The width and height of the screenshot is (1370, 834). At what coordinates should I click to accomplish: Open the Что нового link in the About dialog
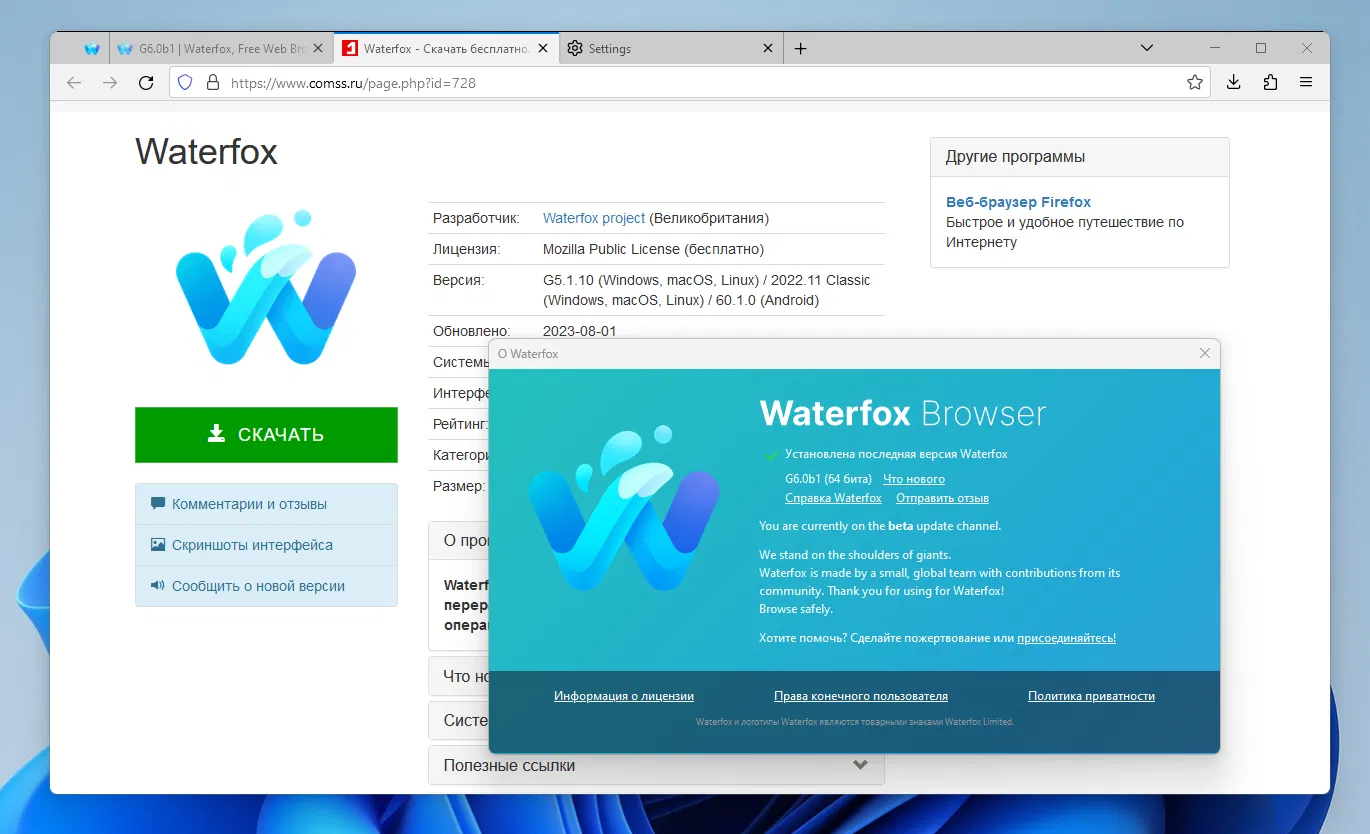point(914,479)
